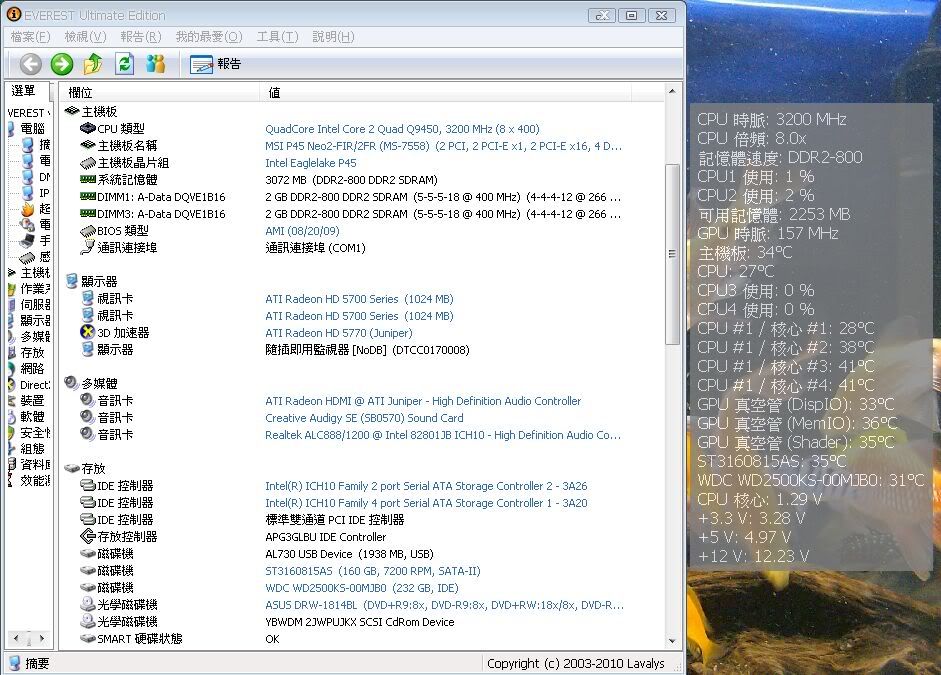
Task: Select DirectX in the sidebar tree
Action: (x=35, y=385)
